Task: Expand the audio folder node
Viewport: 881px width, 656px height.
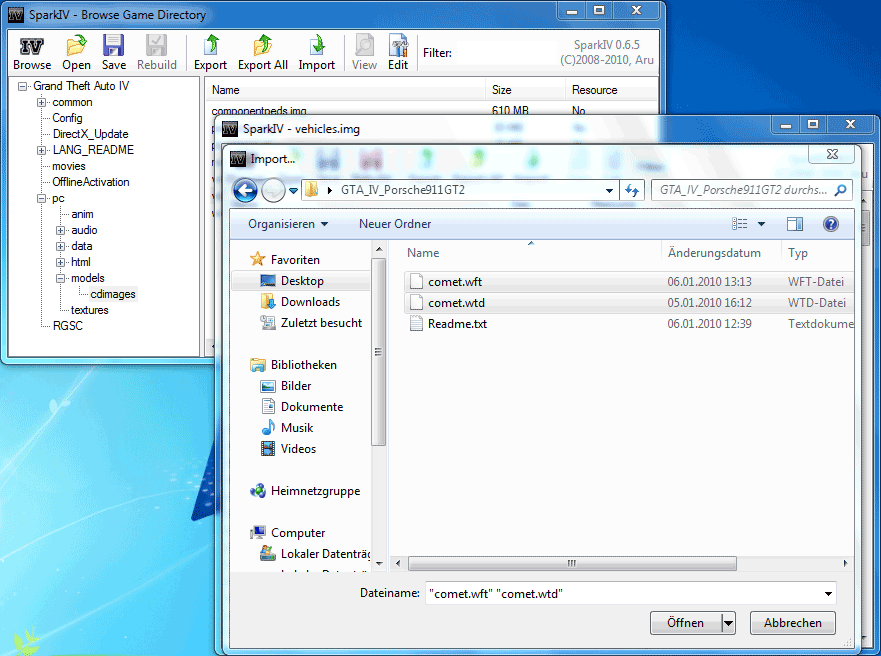Action: [60, 230]
